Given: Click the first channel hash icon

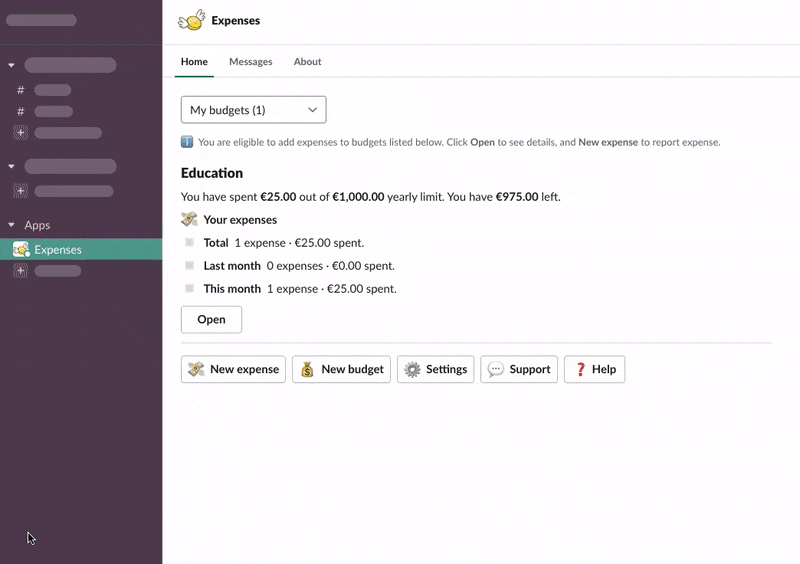Looking at the screenshot, I should (x=20, y=90).
